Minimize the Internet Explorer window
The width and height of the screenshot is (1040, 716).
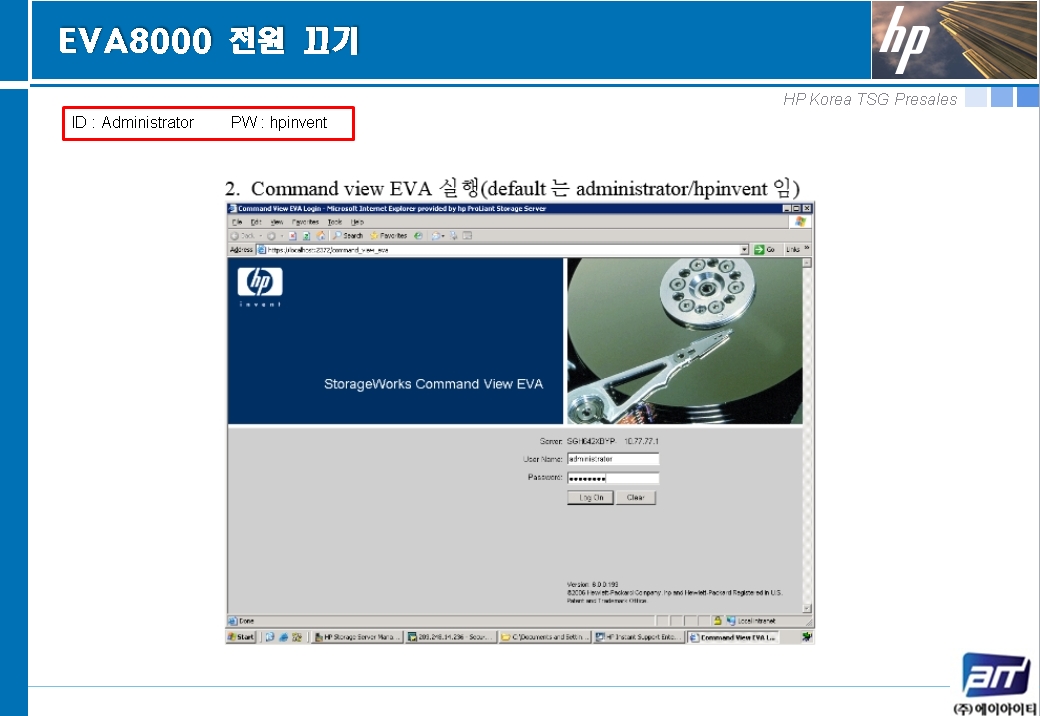click(x=787, y=208)
